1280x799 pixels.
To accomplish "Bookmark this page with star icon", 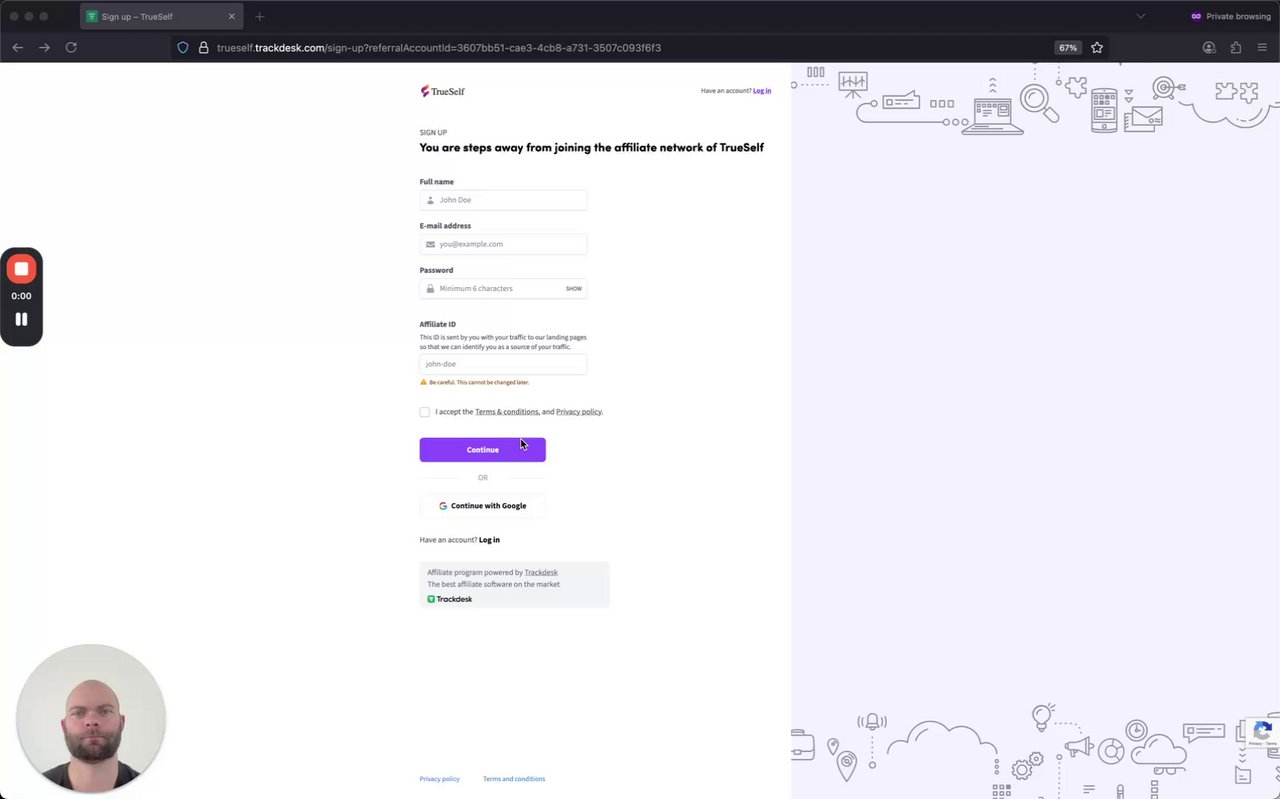I will click(x=1097, y=47).
